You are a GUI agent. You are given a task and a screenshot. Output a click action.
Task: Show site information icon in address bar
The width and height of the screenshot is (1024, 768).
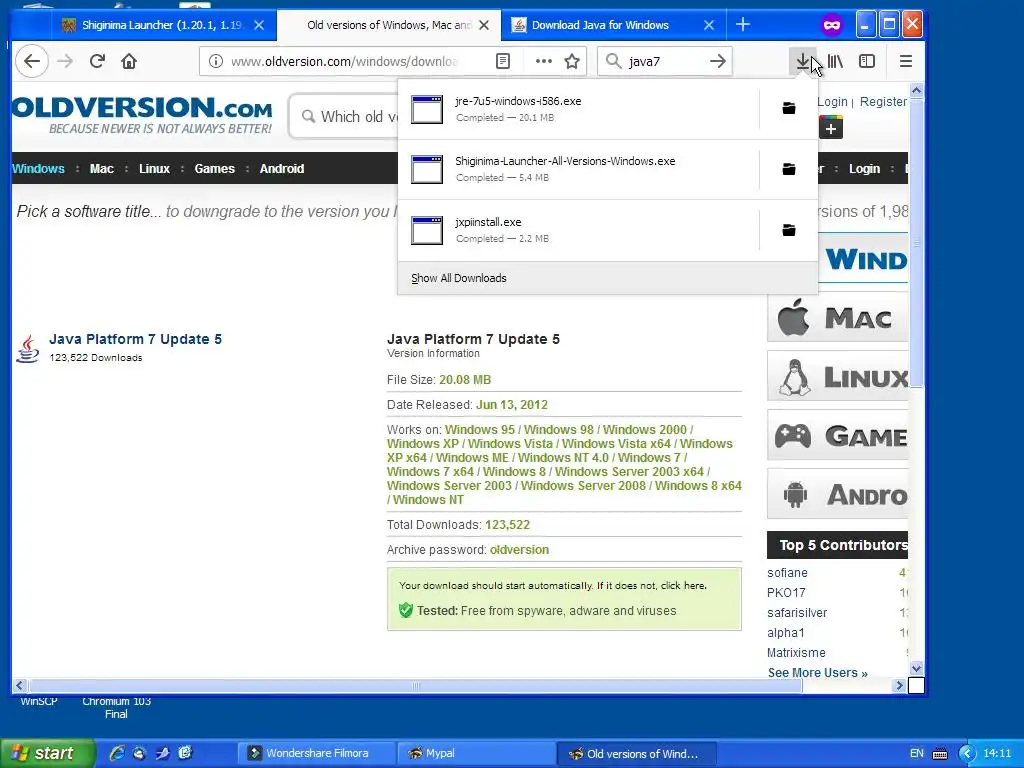(216, 61)
